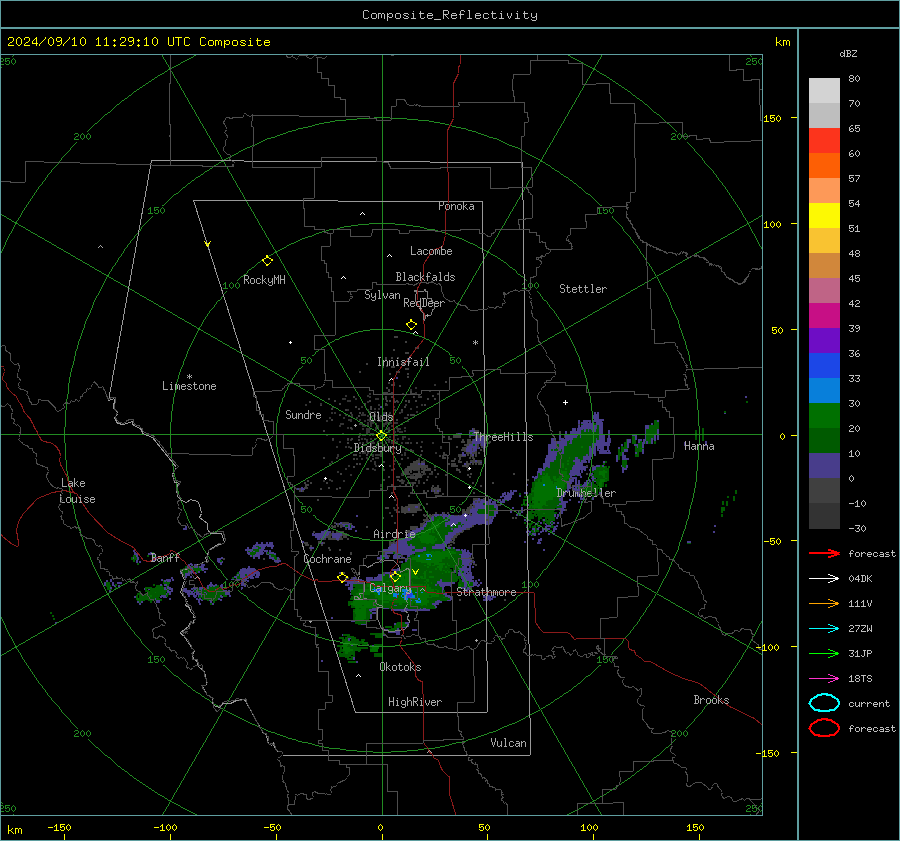Click the Cochrane city label

(327, 559)
